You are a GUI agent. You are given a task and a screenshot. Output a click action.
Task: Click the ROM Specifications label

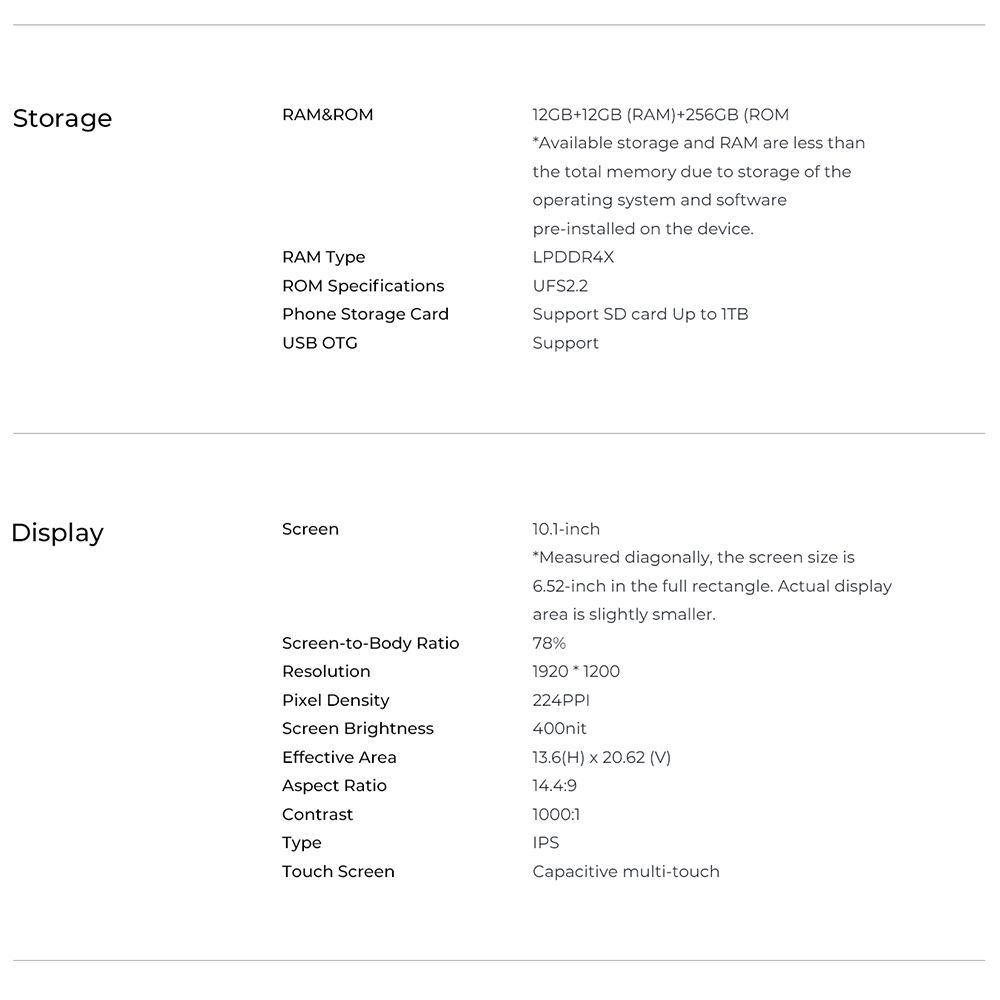point(363,286)
